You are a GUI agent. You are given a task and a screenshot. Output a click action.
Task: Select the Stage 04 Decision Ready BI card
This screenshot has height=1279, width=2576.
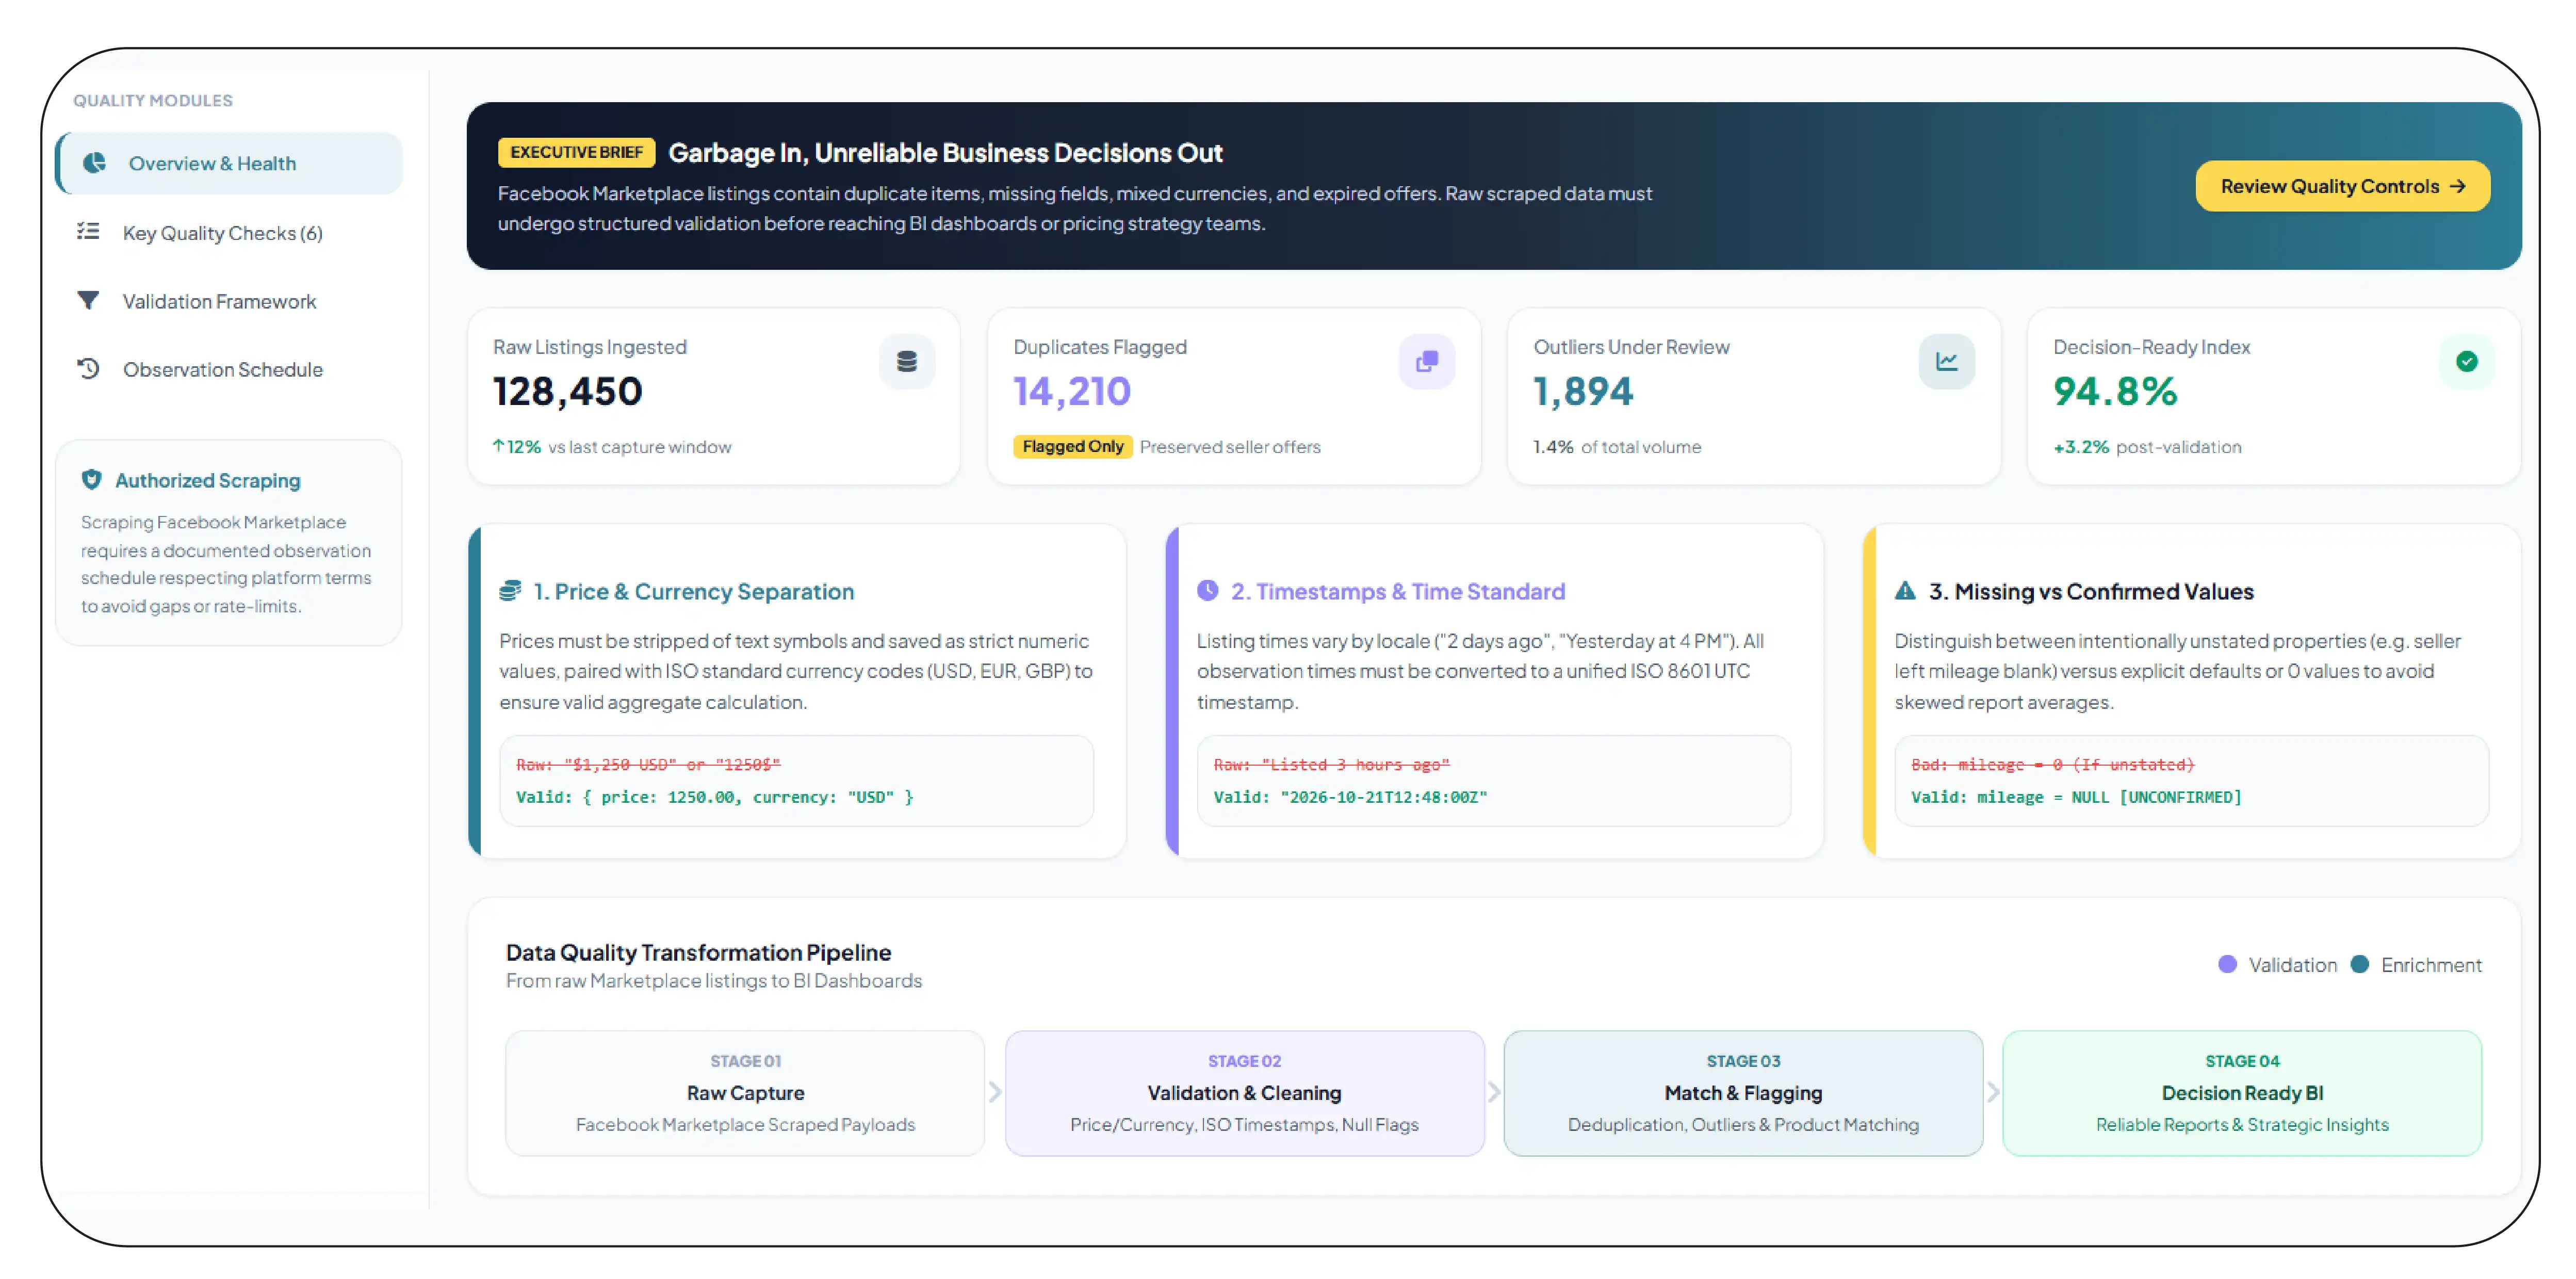2242,1093
